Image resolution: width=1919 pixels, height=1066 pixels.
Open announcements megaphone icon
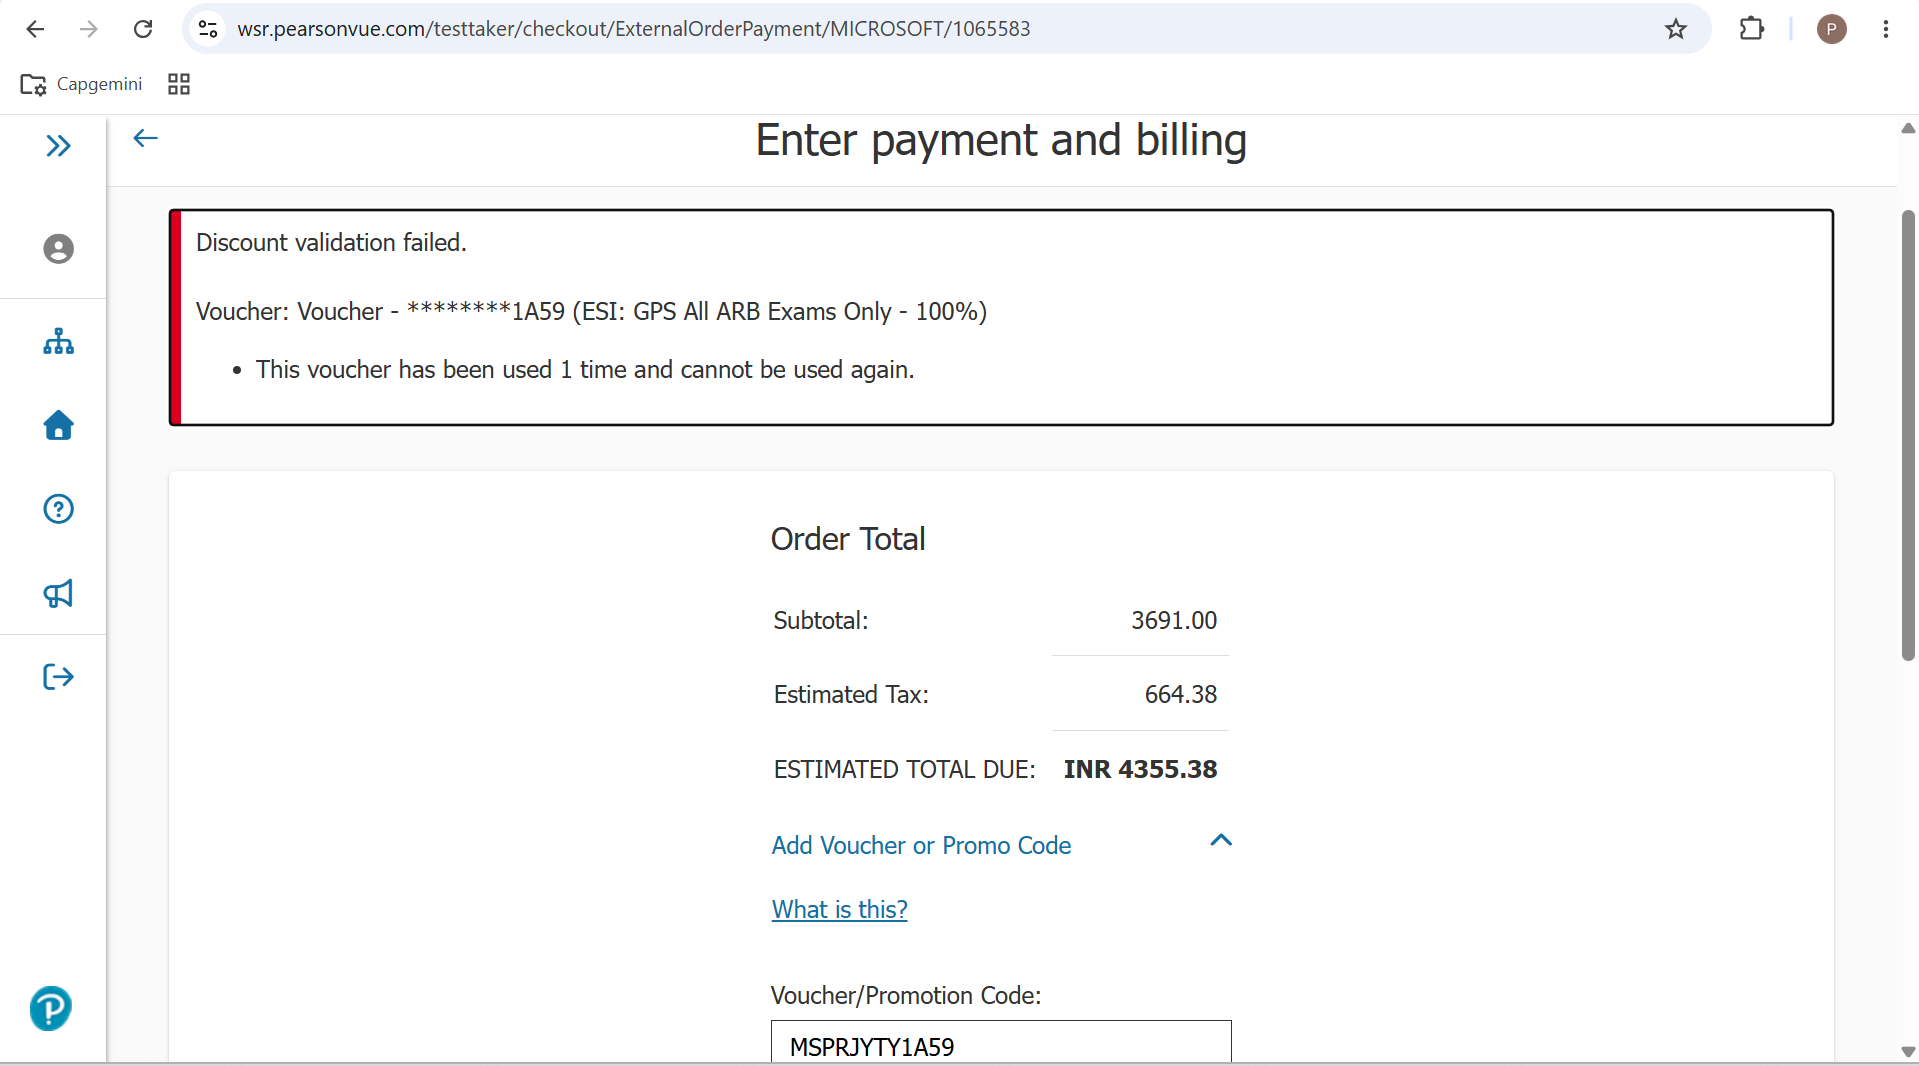[58, 594]
